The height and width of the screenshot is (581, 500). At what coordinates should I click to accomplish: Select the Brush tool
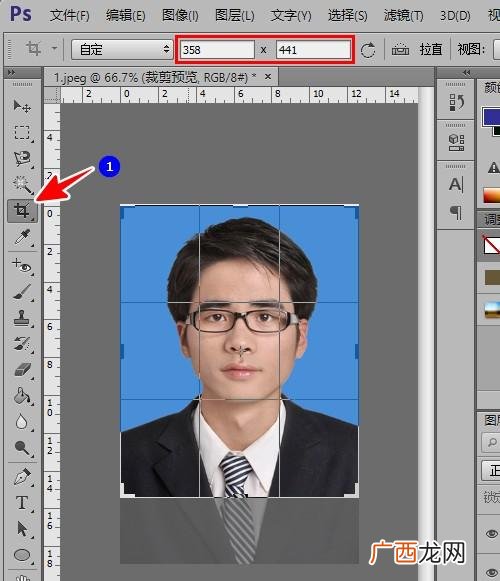[22, 292]
